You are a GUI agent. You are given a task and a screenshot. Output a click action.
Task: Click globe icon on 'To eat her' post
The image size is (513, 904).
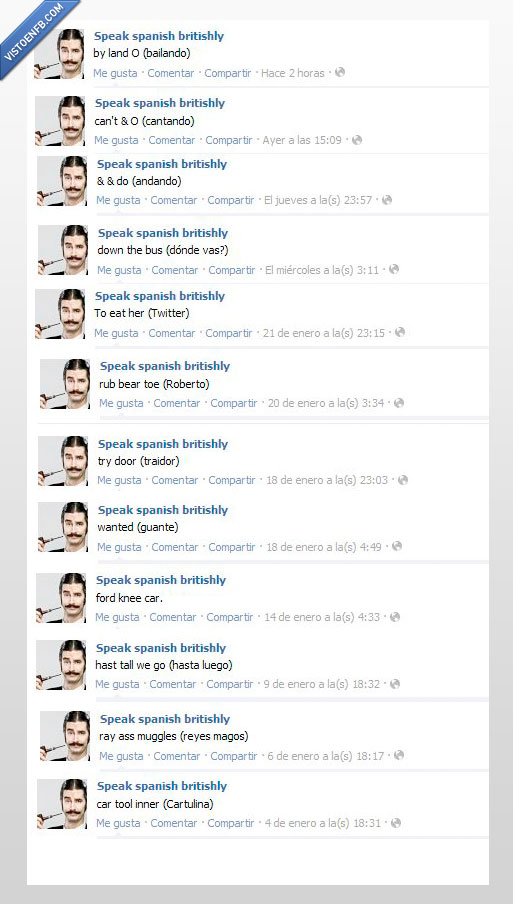point(399,332)
